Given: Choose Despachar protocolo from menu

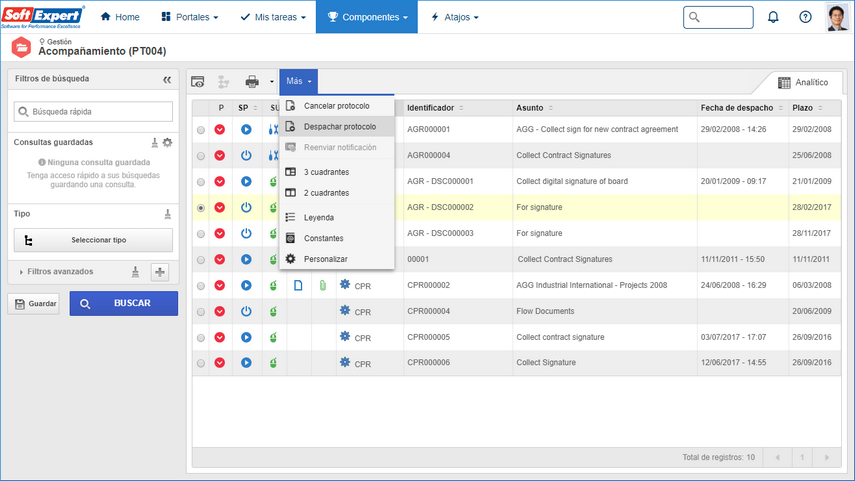Looking at the screenshot, I should pos(336,127).
